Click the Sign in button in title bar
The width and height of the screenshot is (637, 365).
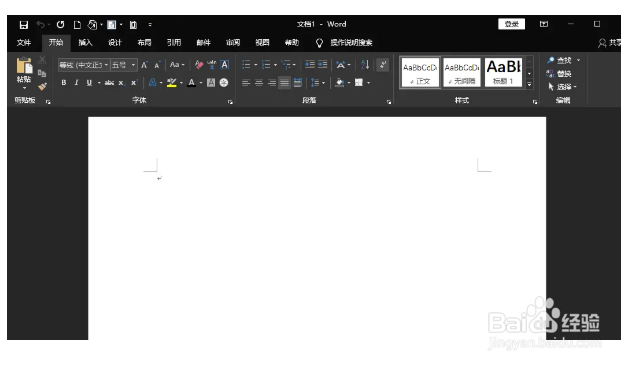[x=511, y=24]
